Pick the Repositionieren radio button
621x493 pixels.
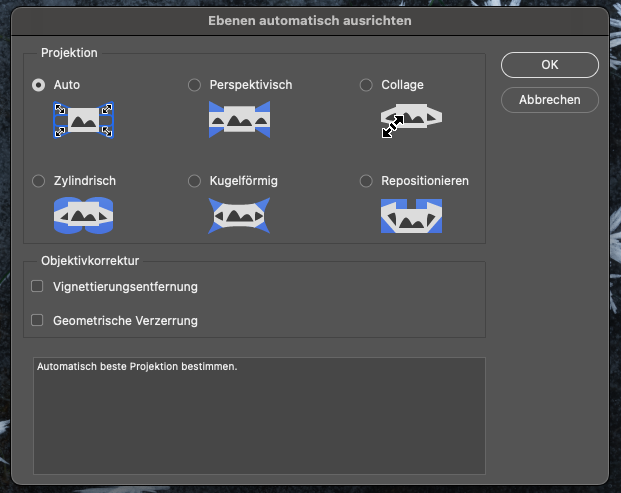(x=366, y=181)
